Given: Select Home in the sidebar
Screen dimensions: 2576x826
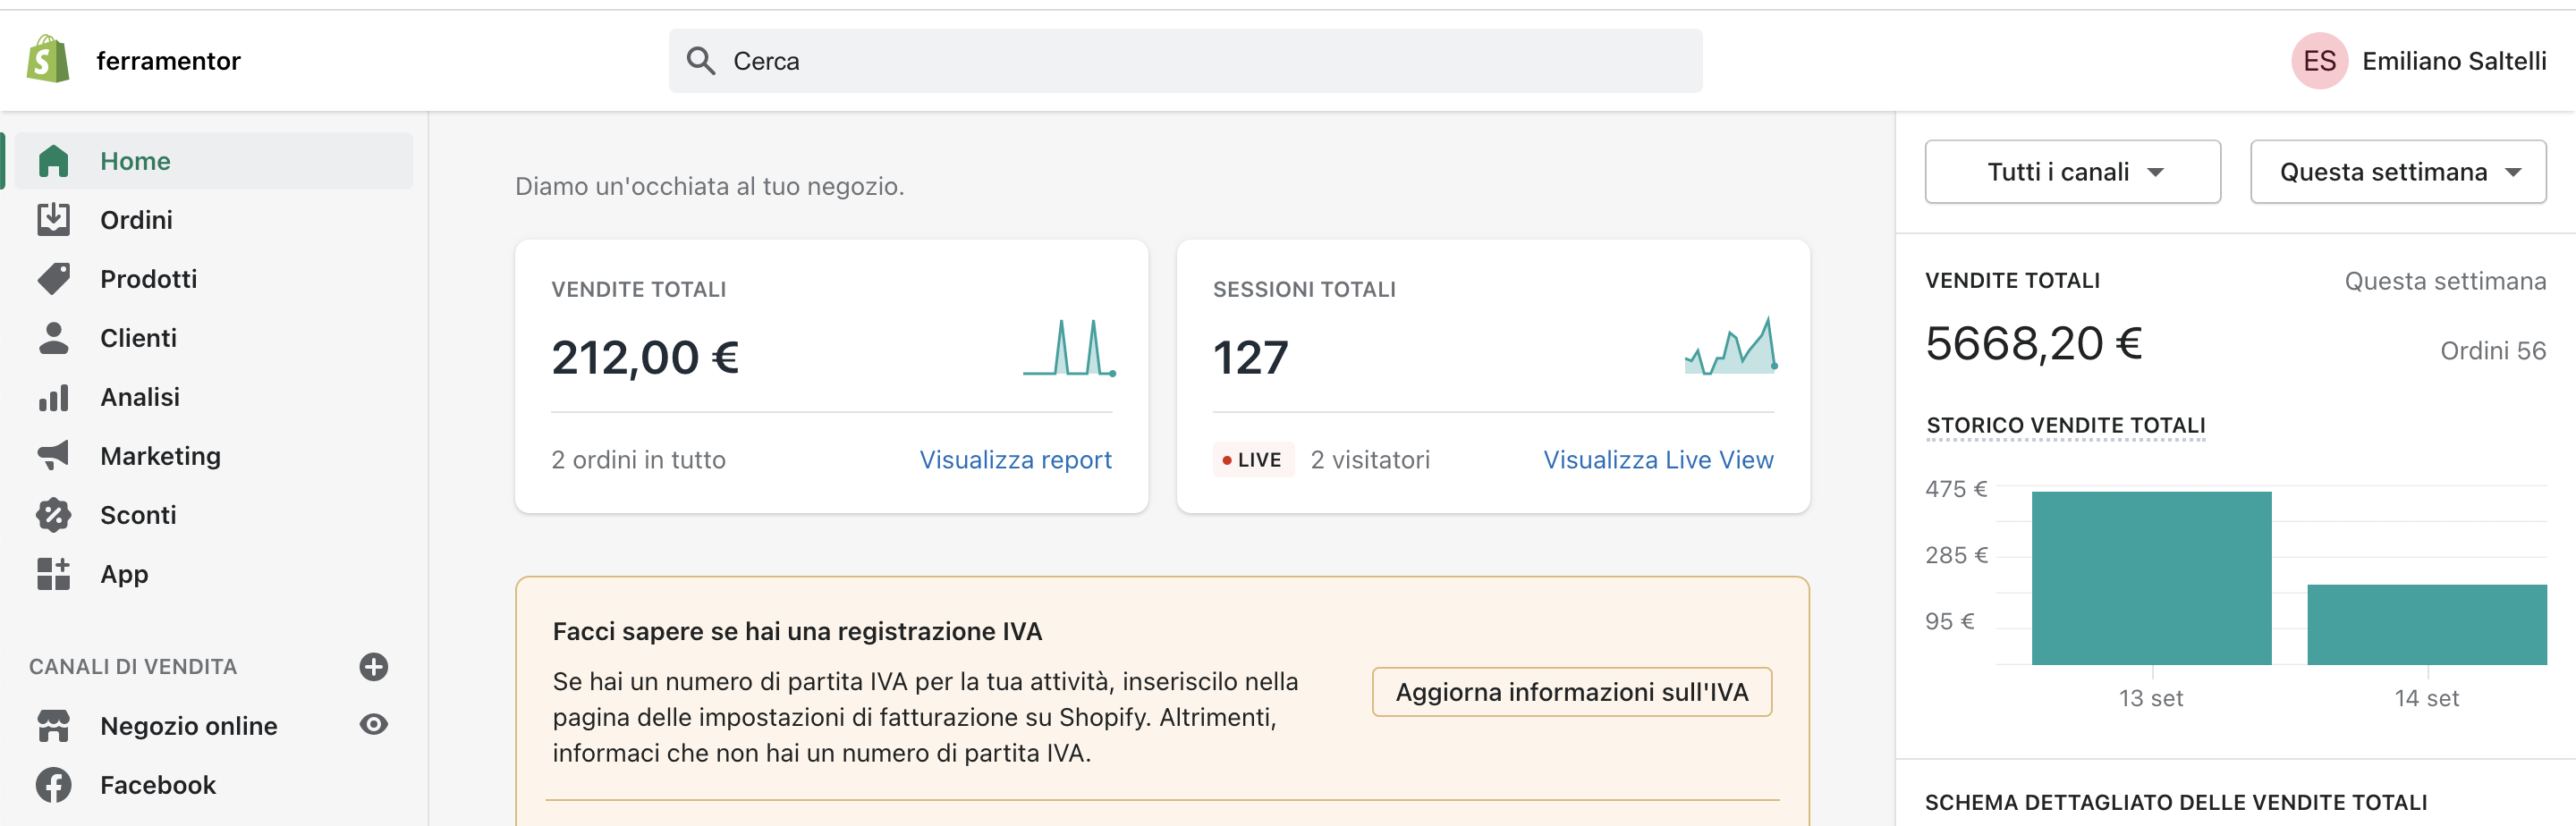Looking at the screenshot, I should [135, 161].
